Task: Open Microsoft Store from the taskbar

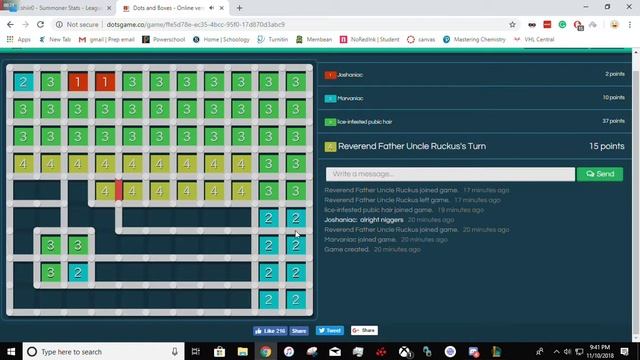Action: click(x=220, y=351)
